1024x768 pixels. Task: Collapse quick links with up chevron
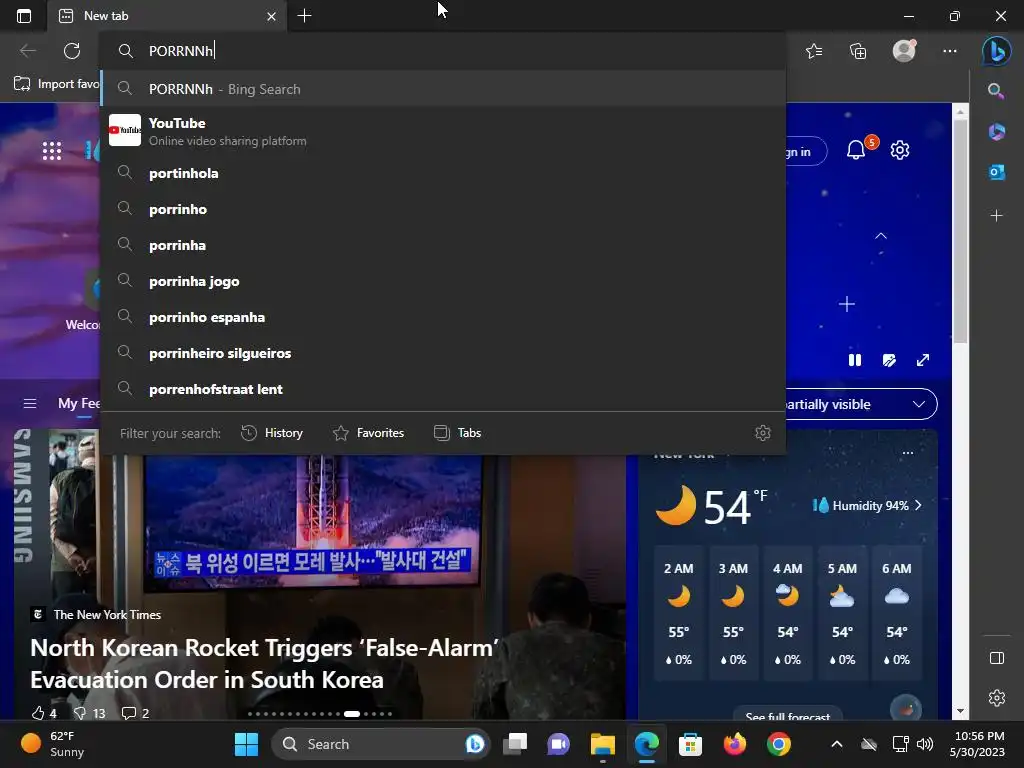pos(881,236)
